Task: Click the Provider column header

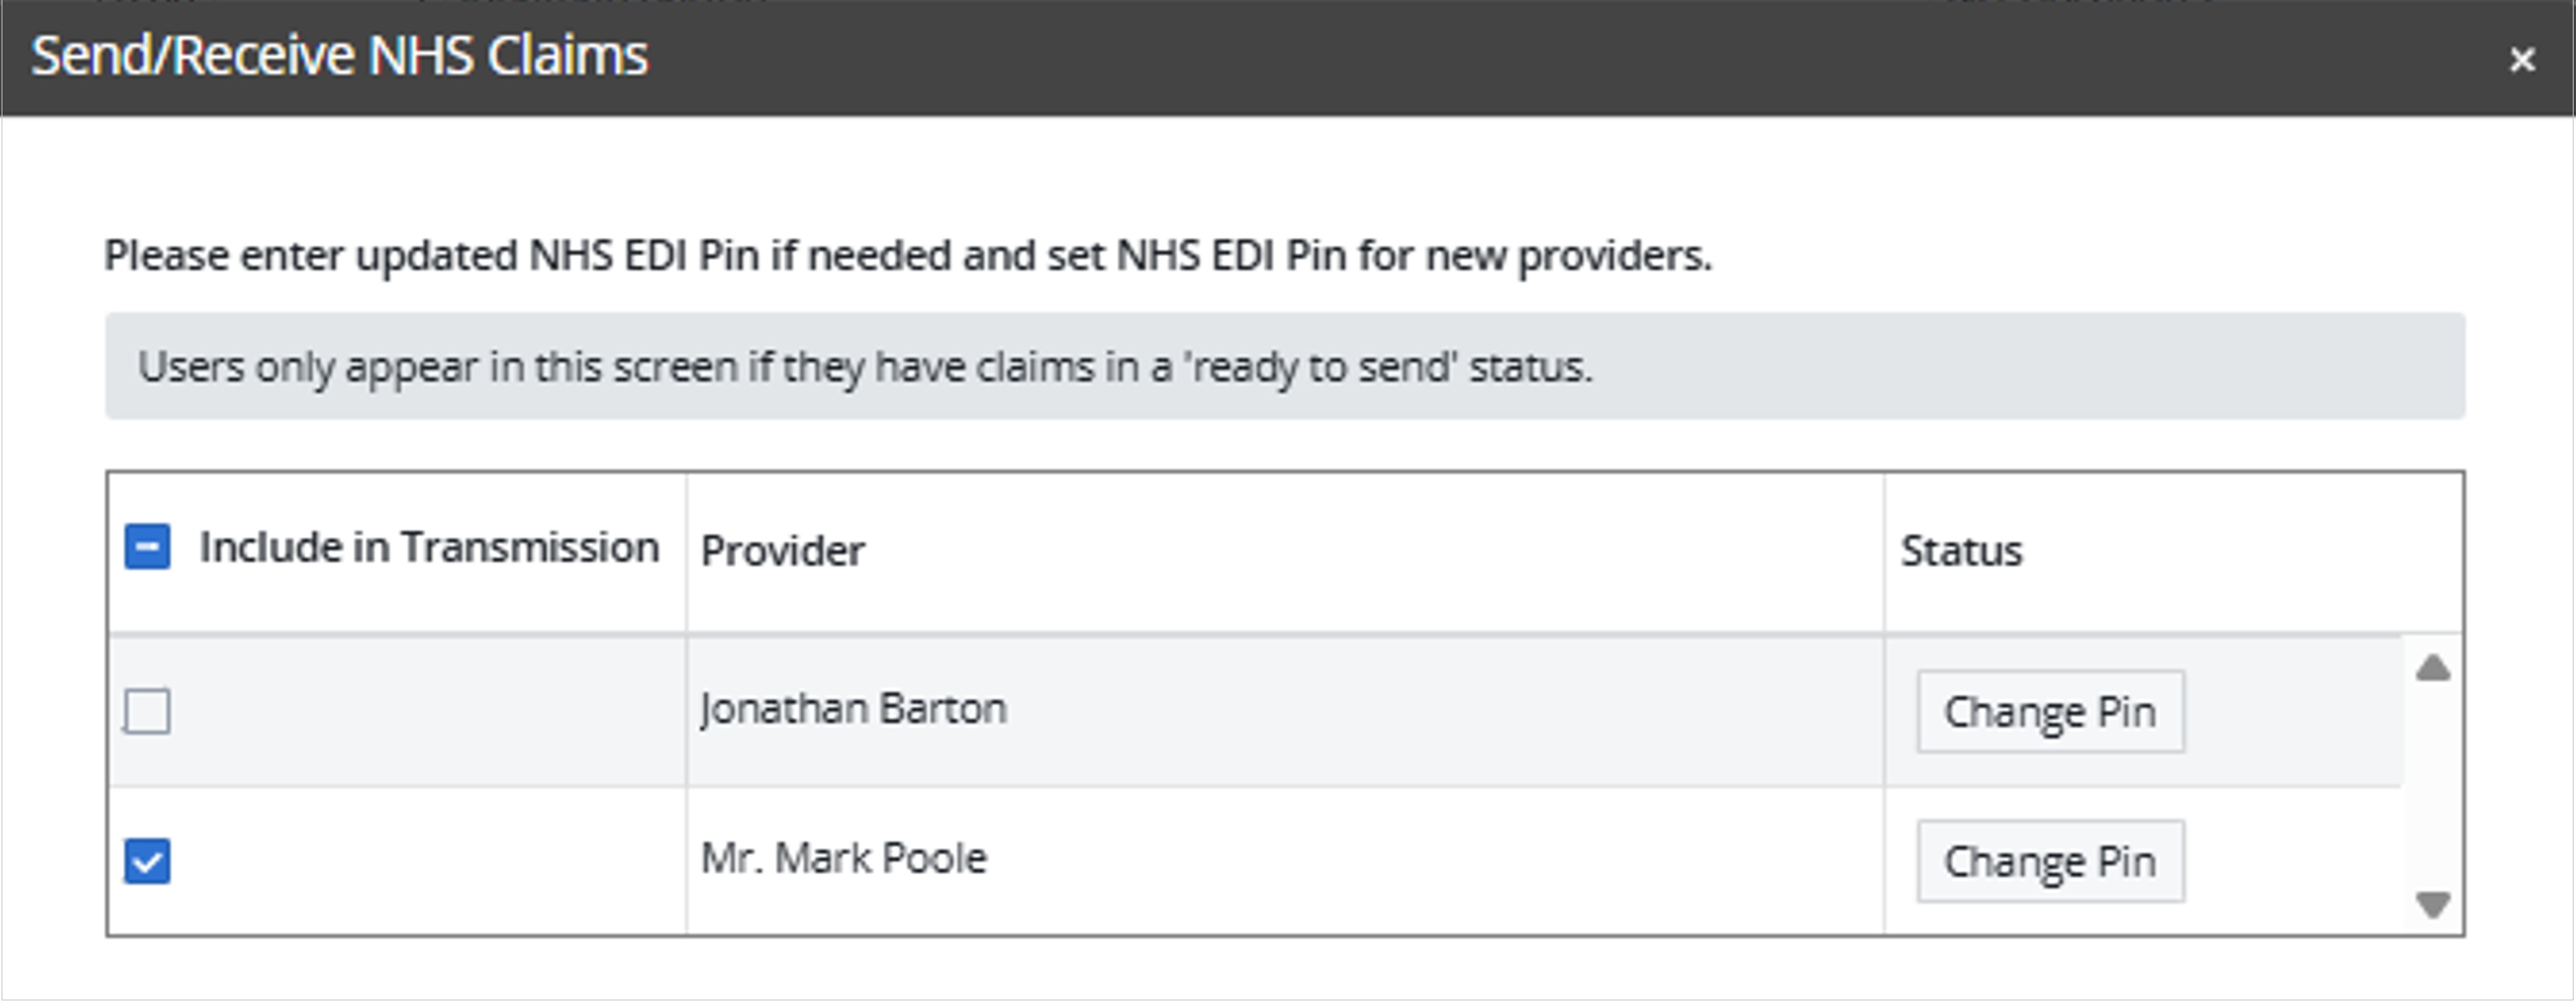Action: point(783,551)
